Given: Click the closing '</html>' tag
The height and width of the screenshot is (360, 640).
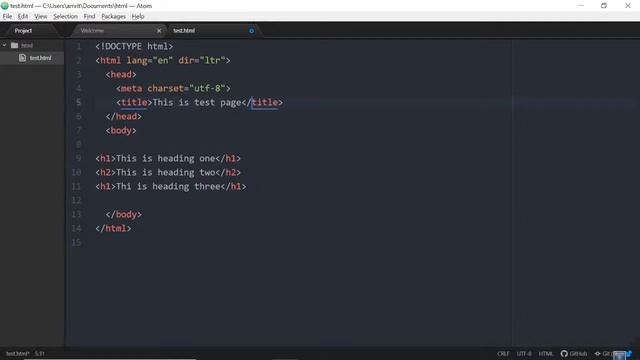Looking at the screenshot, I should [x=113, y=228].
